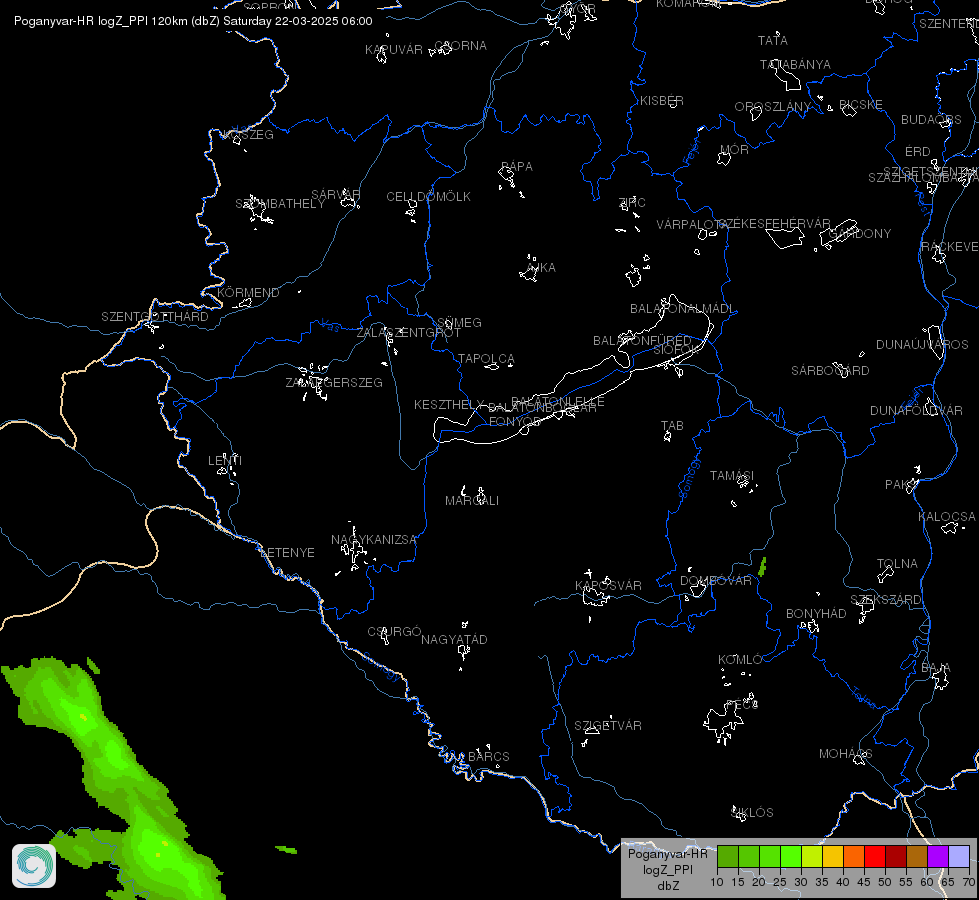Click the KAPOSVÁR city label

608,585
